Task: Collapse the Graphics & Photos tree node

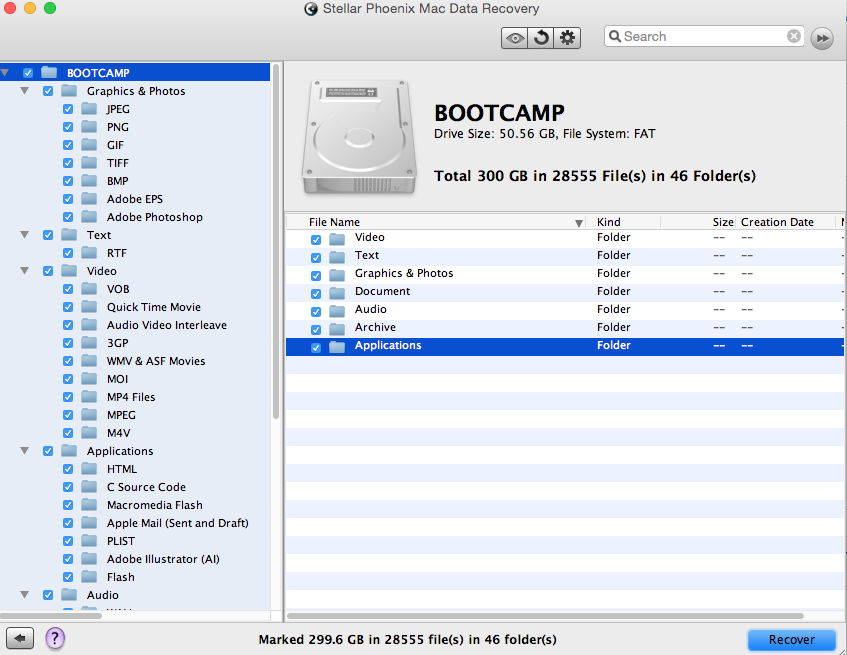Action: tap(24, 91)
